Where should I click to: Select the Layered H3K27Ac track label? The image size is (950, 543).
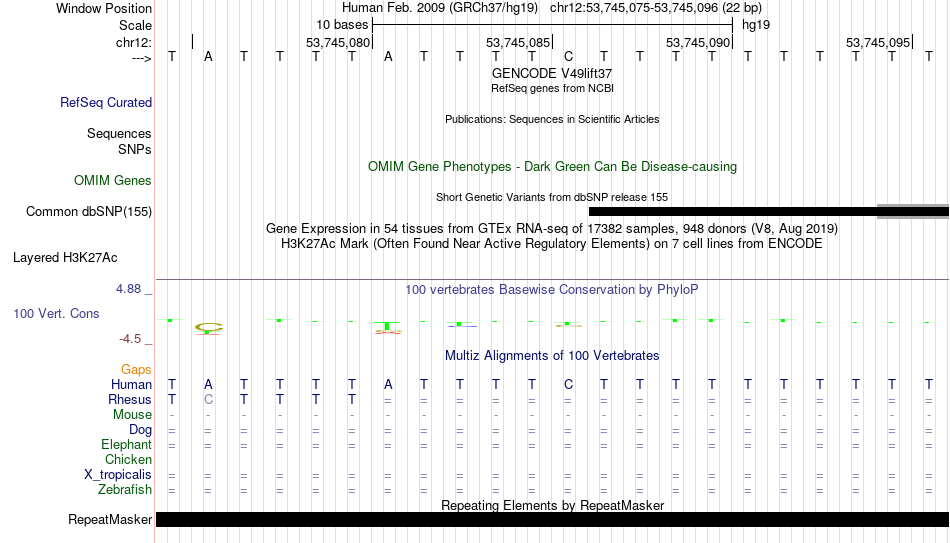(x=65, y=258)
